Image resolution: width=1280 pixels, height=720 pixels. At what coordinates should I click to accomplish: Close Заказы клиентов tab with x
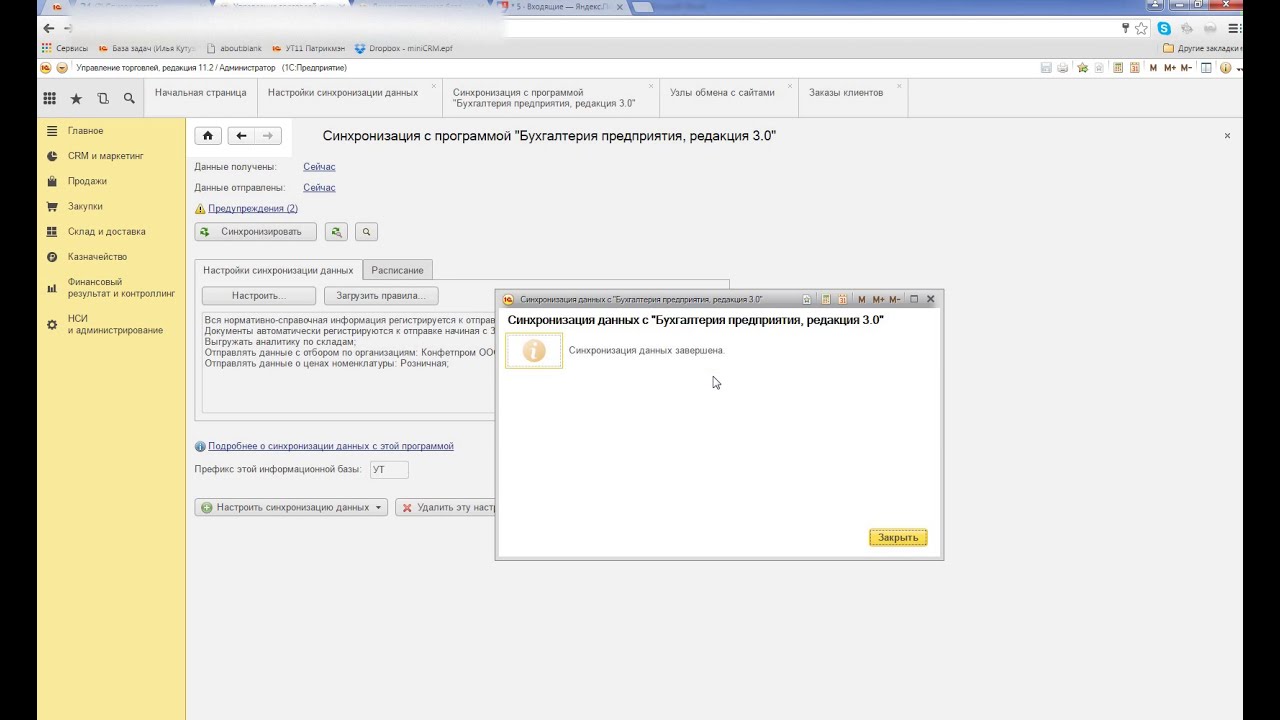899,86
